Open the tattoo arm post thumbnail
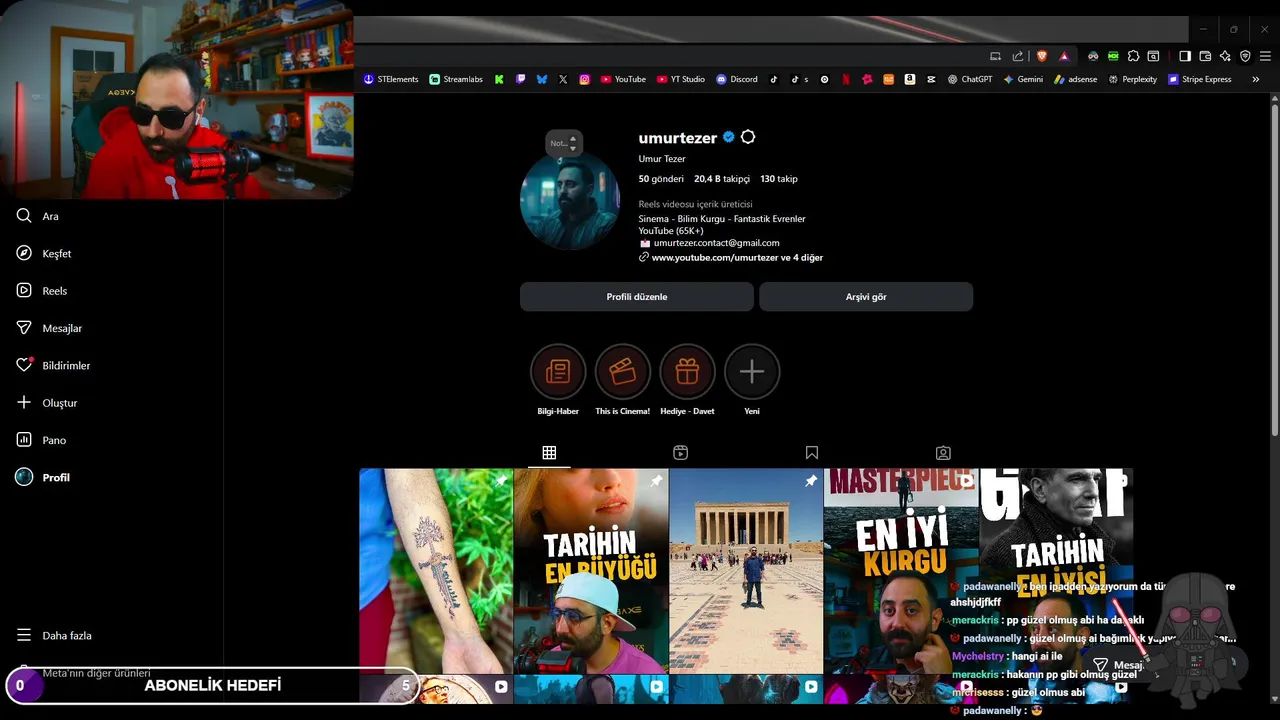The height and width of the screenshot is (720, 1280). [436, 571]
